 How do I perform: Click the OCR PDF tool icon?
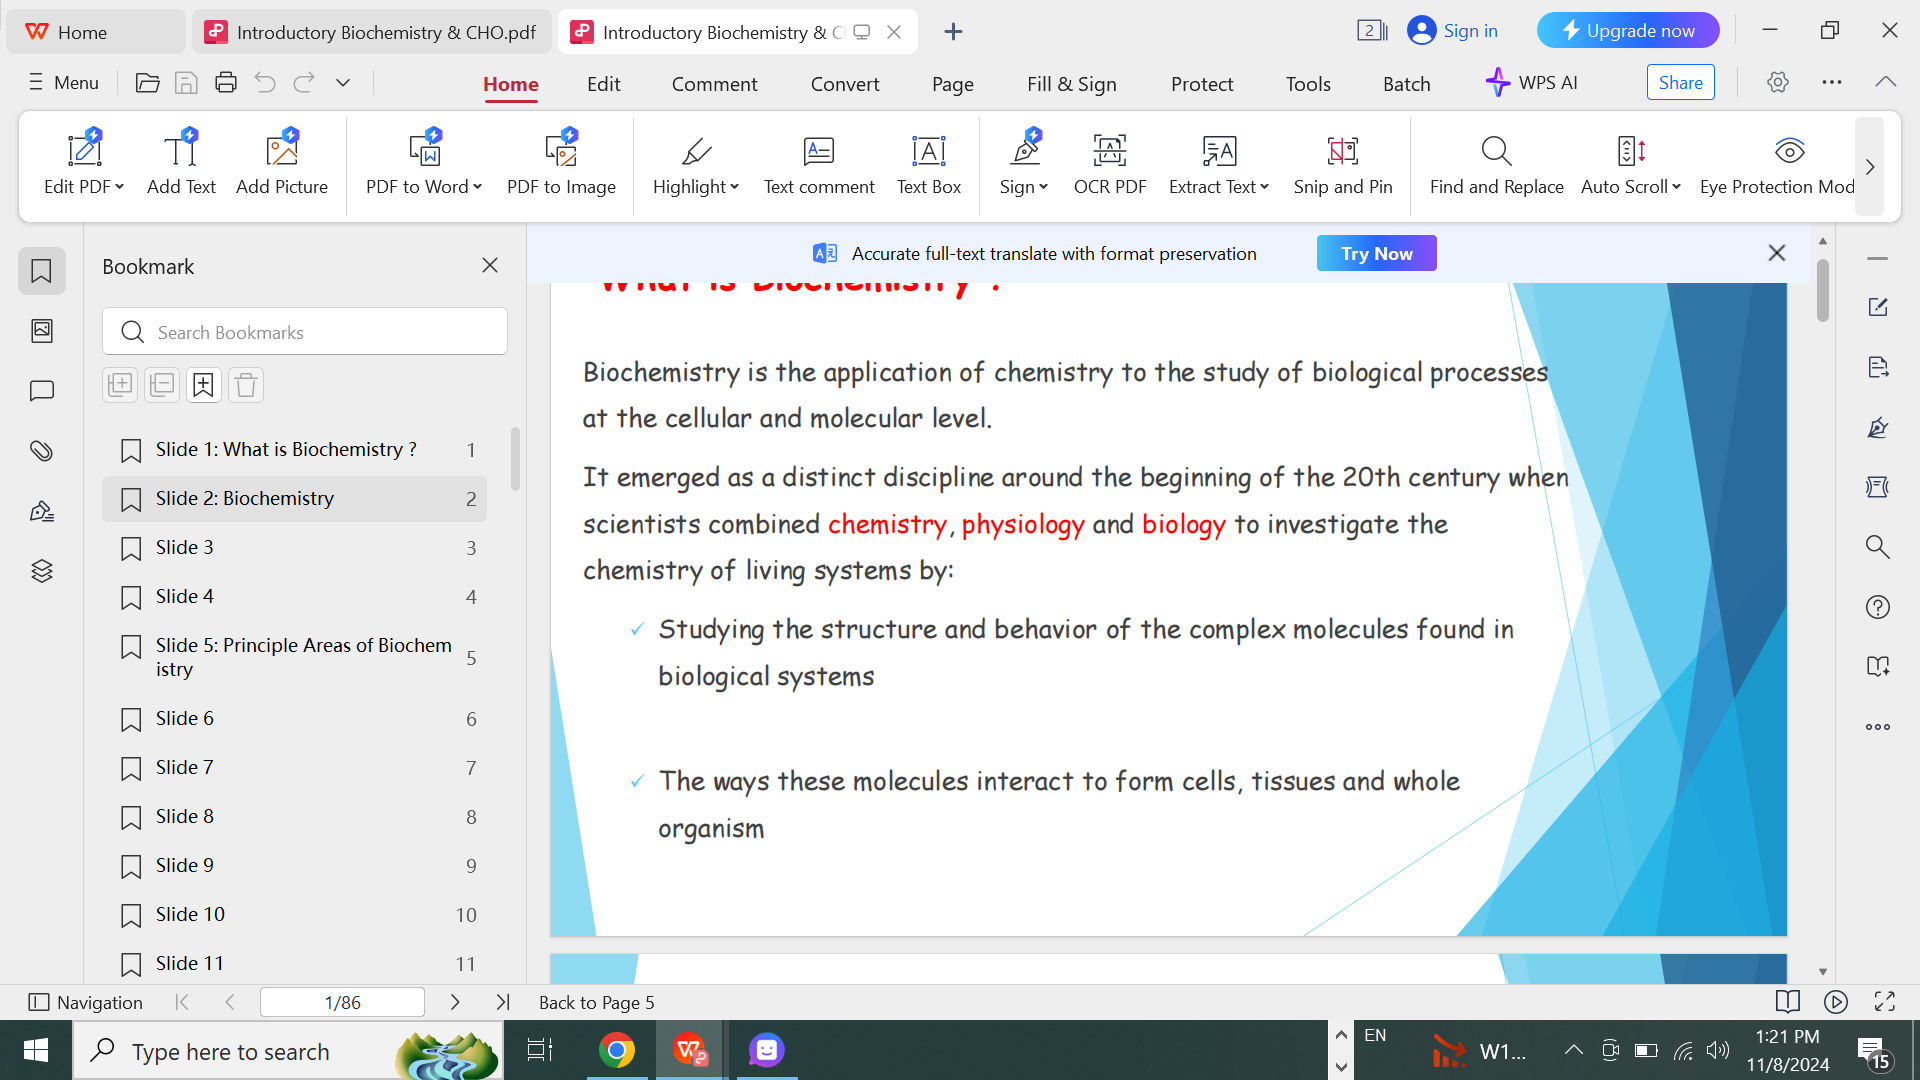click(1109, 151)
